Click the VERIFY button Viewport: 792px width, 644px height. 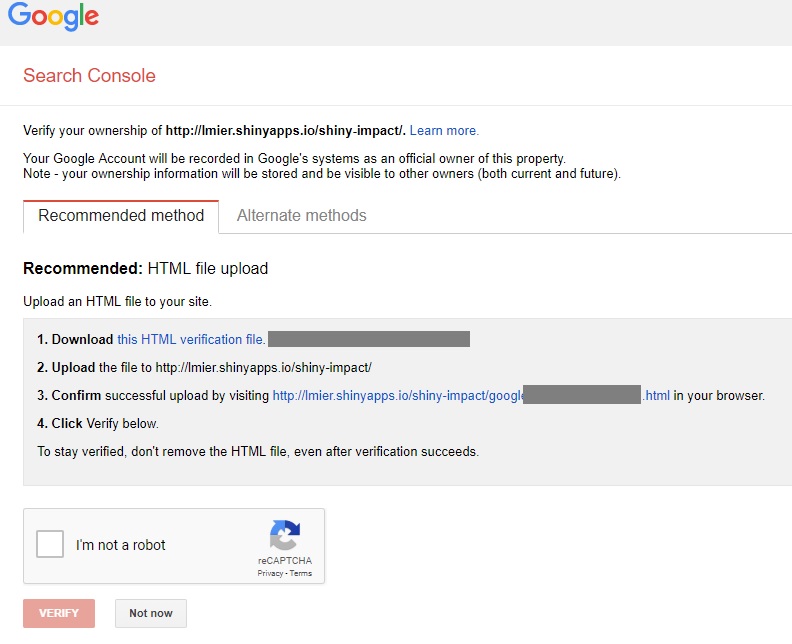[59, 613]
